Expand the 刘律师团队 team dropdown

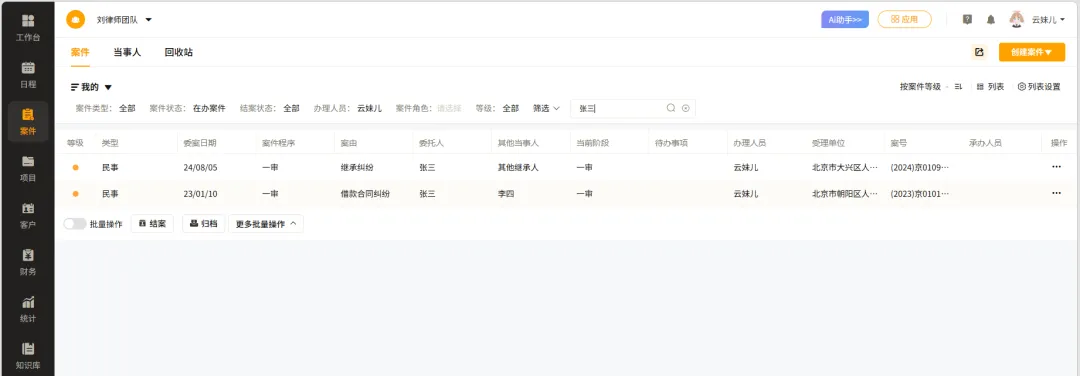148,20
